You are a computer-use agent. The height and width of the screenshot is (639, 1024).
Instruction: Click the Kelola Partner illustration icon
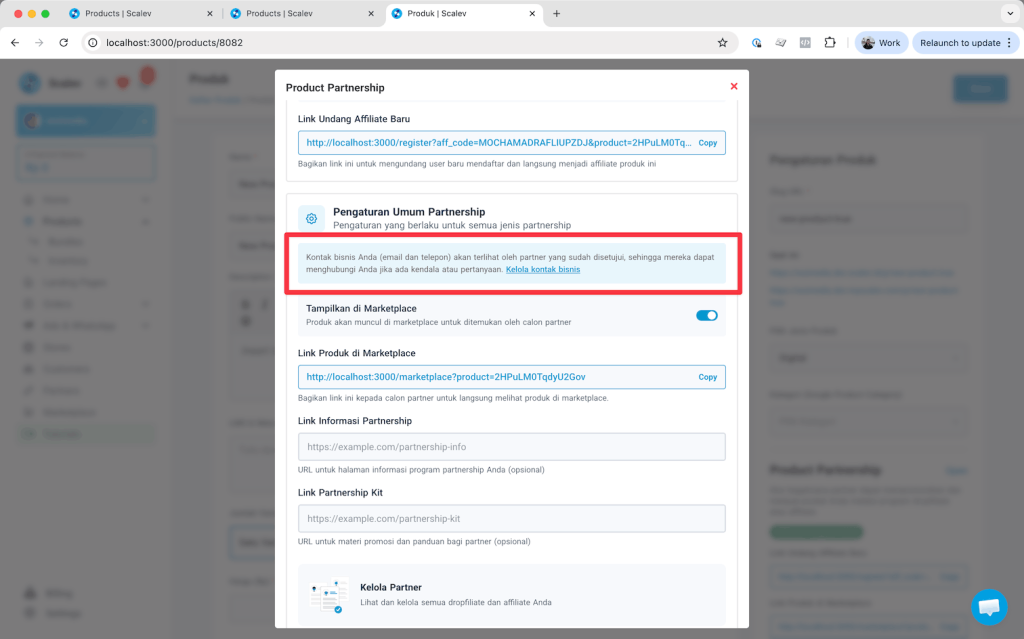tap(328, 595)
